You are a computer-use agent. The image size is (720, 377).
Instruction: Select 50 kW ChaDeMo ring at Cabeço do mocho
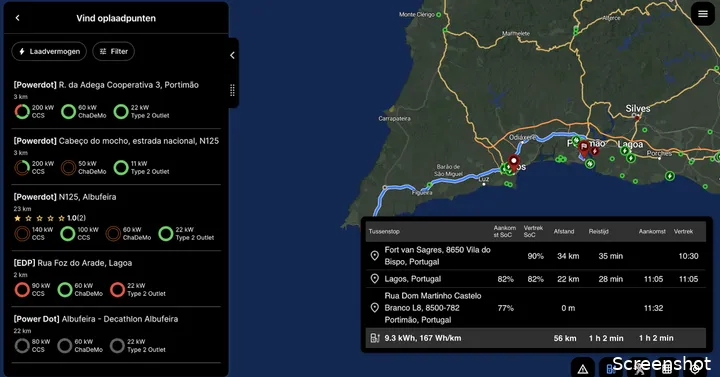(x=68, y=168)
